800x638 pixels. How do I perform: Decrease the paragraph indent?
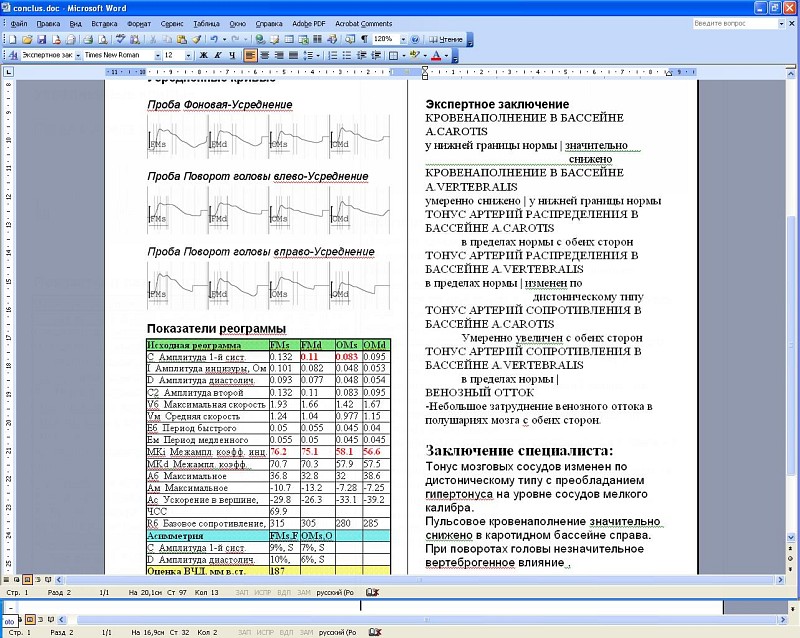click(362, 55)
